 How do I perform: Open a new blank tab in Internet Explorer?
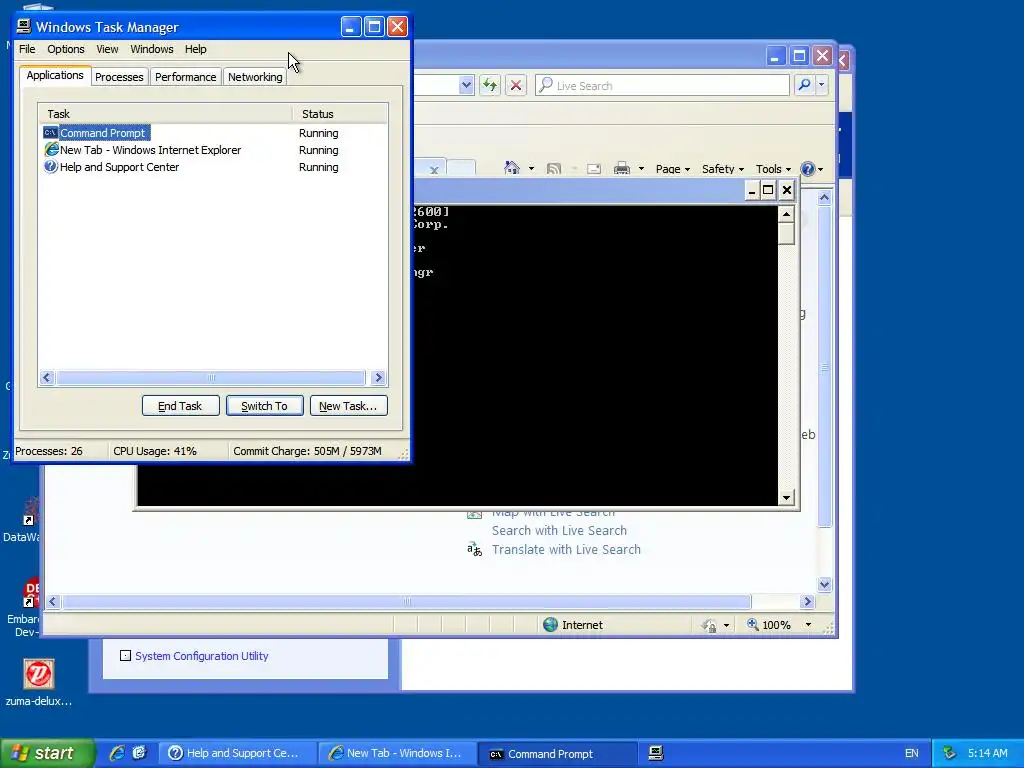(x=462, y=168)
